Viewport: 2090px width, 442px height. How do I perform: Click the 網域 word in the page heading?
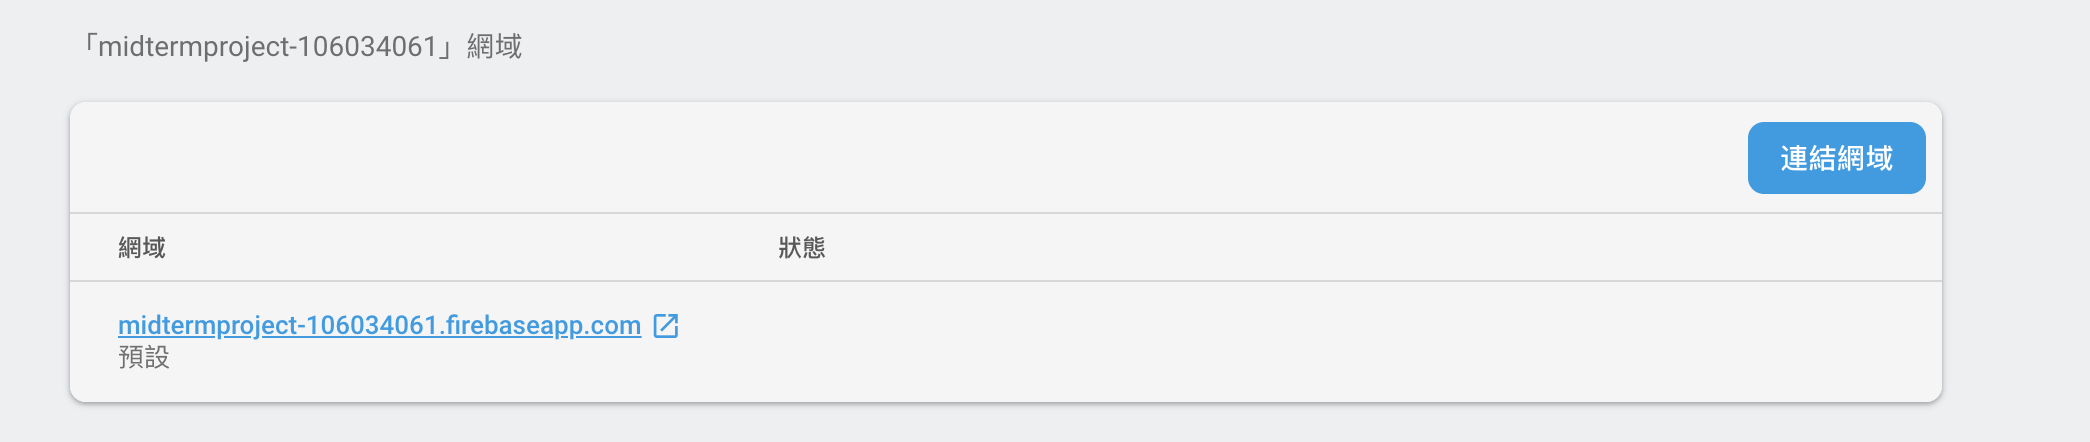(494, 47)
